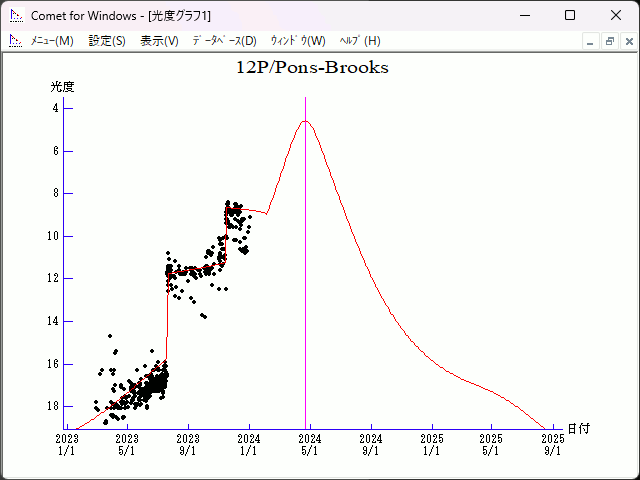640x480 pixels.
Task: Minimize the inner 光度グラフ1 child window
Action: (x=590, y=41)
